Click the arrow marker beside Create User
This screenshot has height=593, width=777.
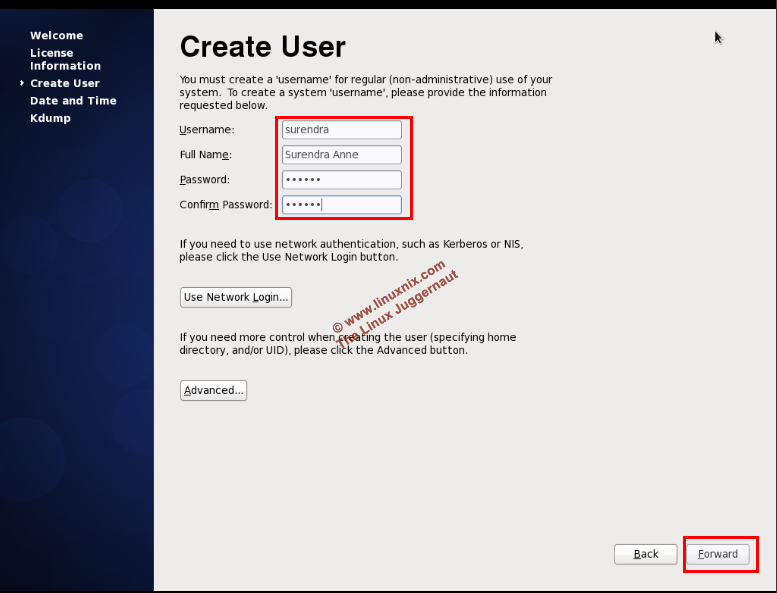point(22,83)
